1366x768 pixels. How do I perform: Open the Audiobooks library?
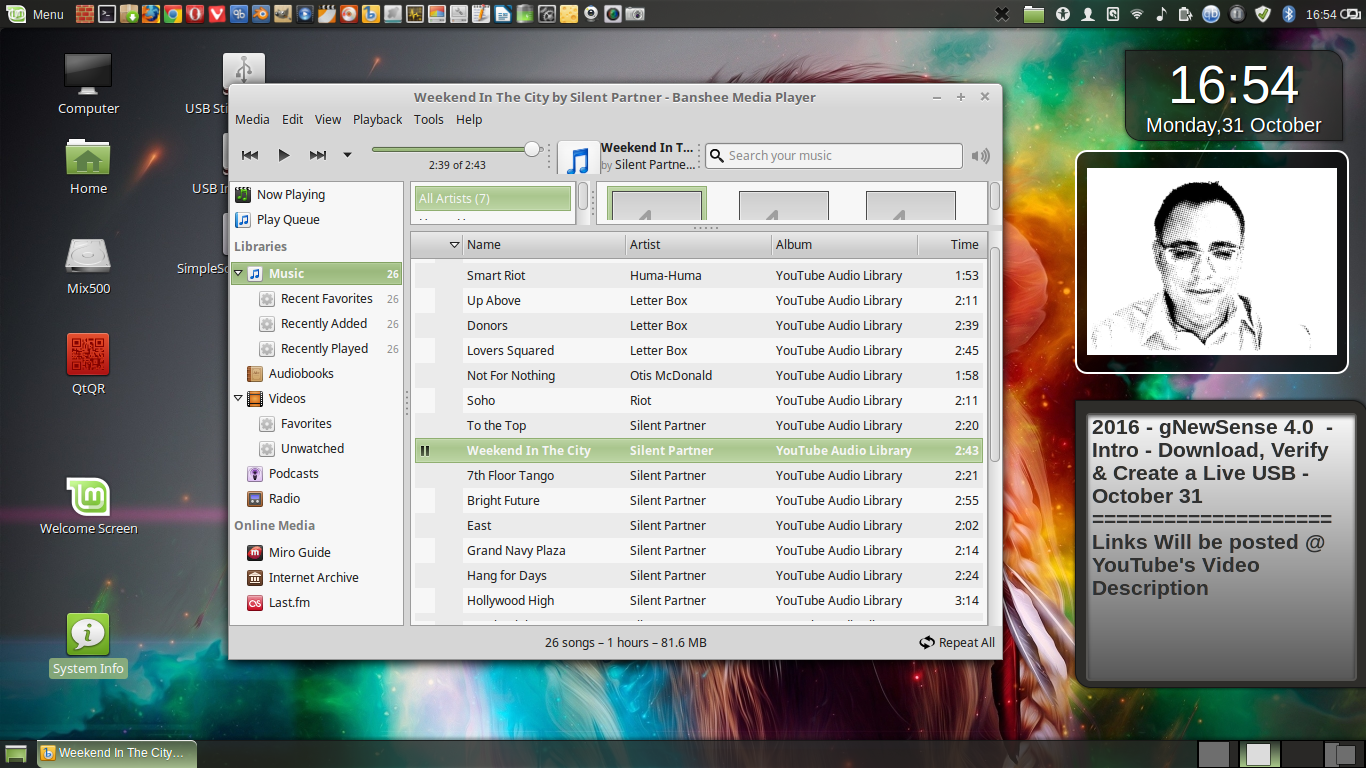point(317,374)
